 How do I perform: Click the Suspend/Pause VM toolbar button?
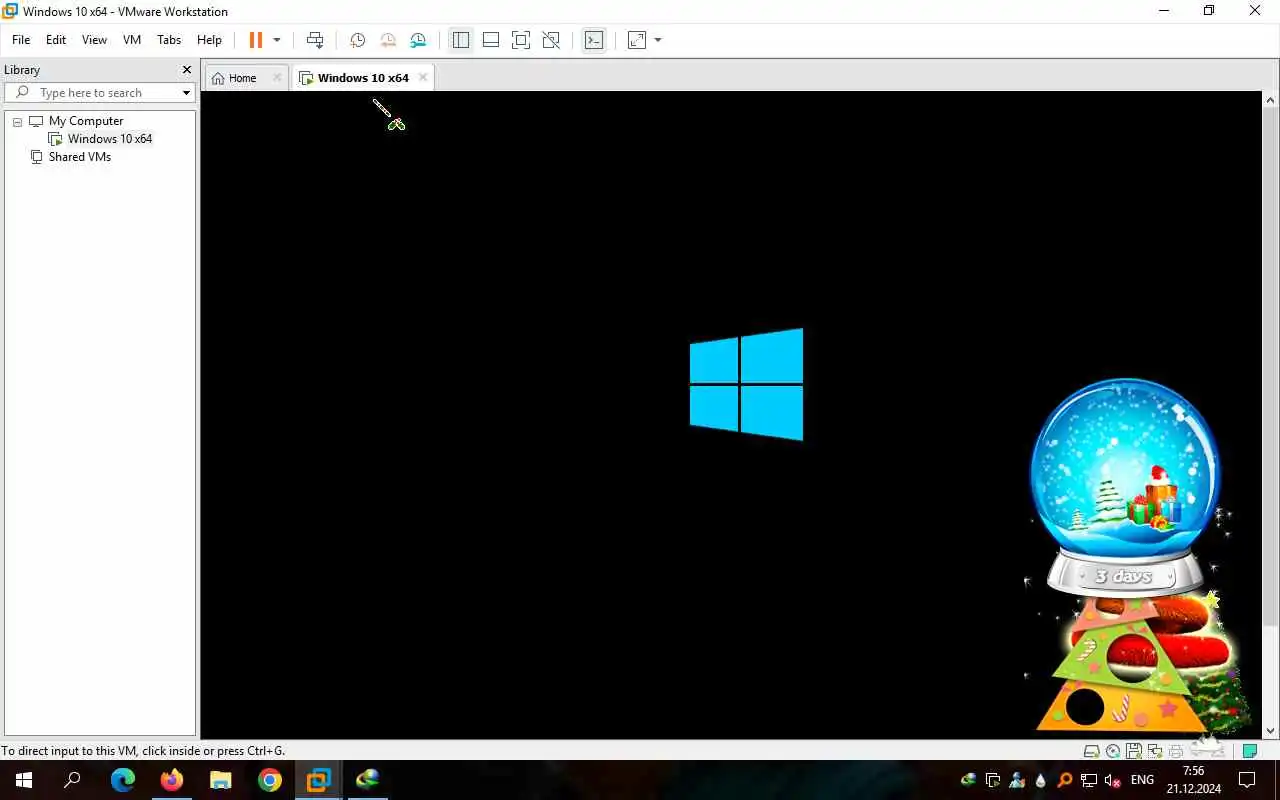click(x=256, y=40)
